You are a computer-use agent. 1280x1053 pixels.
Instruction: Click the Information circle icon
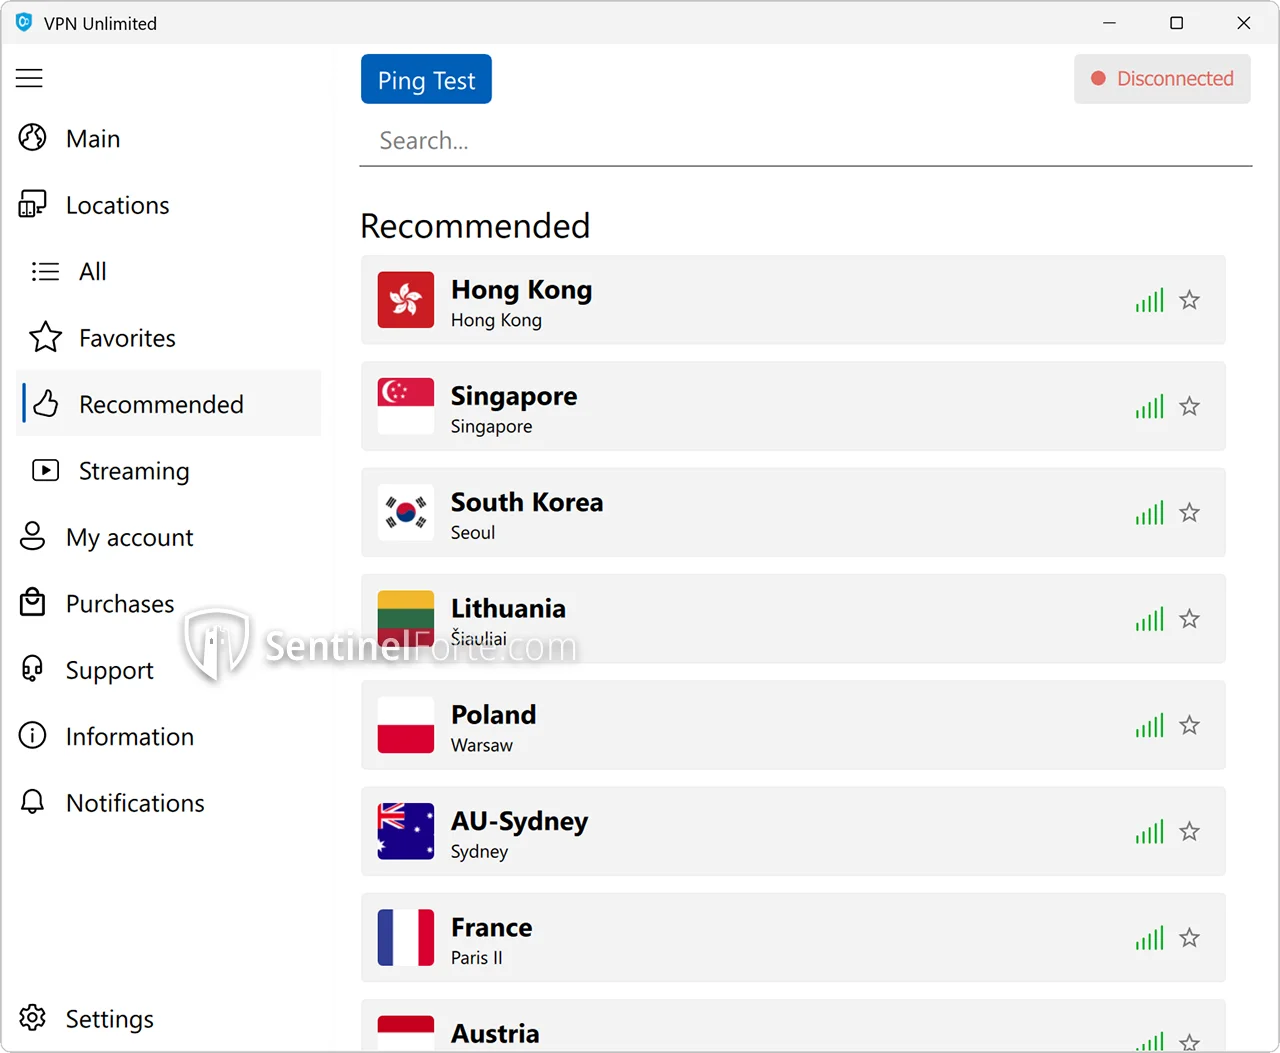32,736
